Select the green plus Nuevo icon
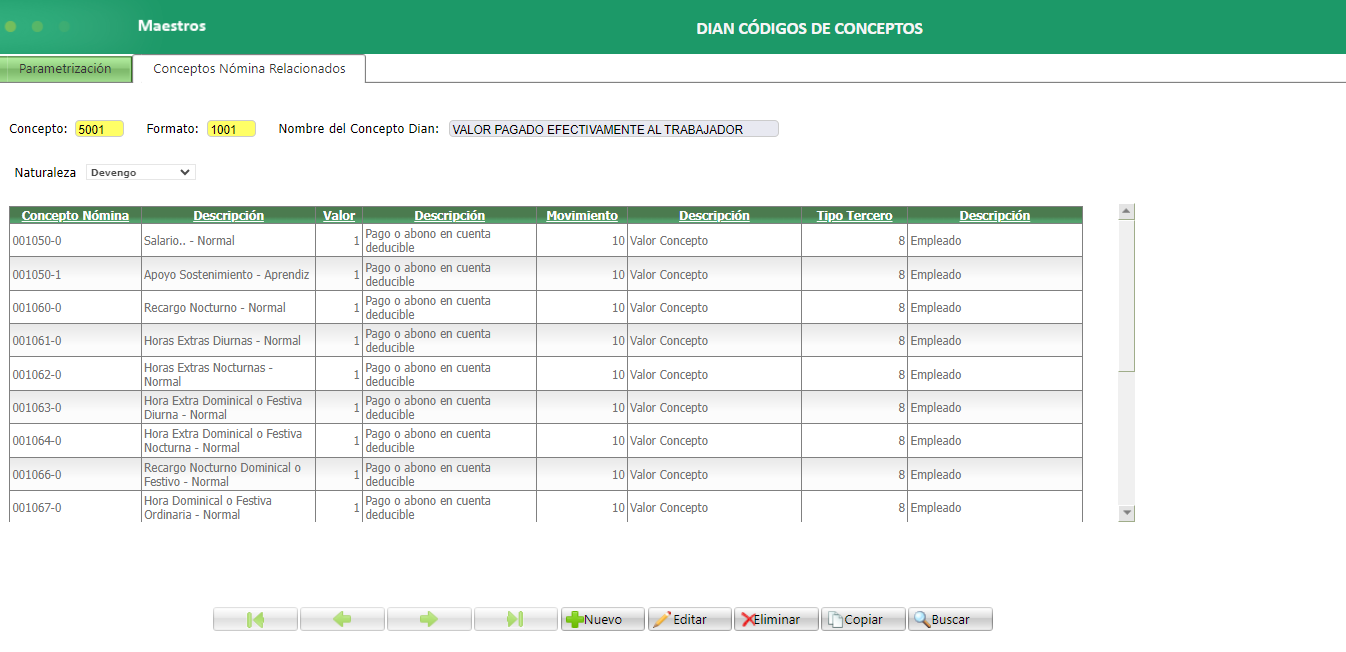The width and height of the screenshot is (1346, 652). click(575, 618)
